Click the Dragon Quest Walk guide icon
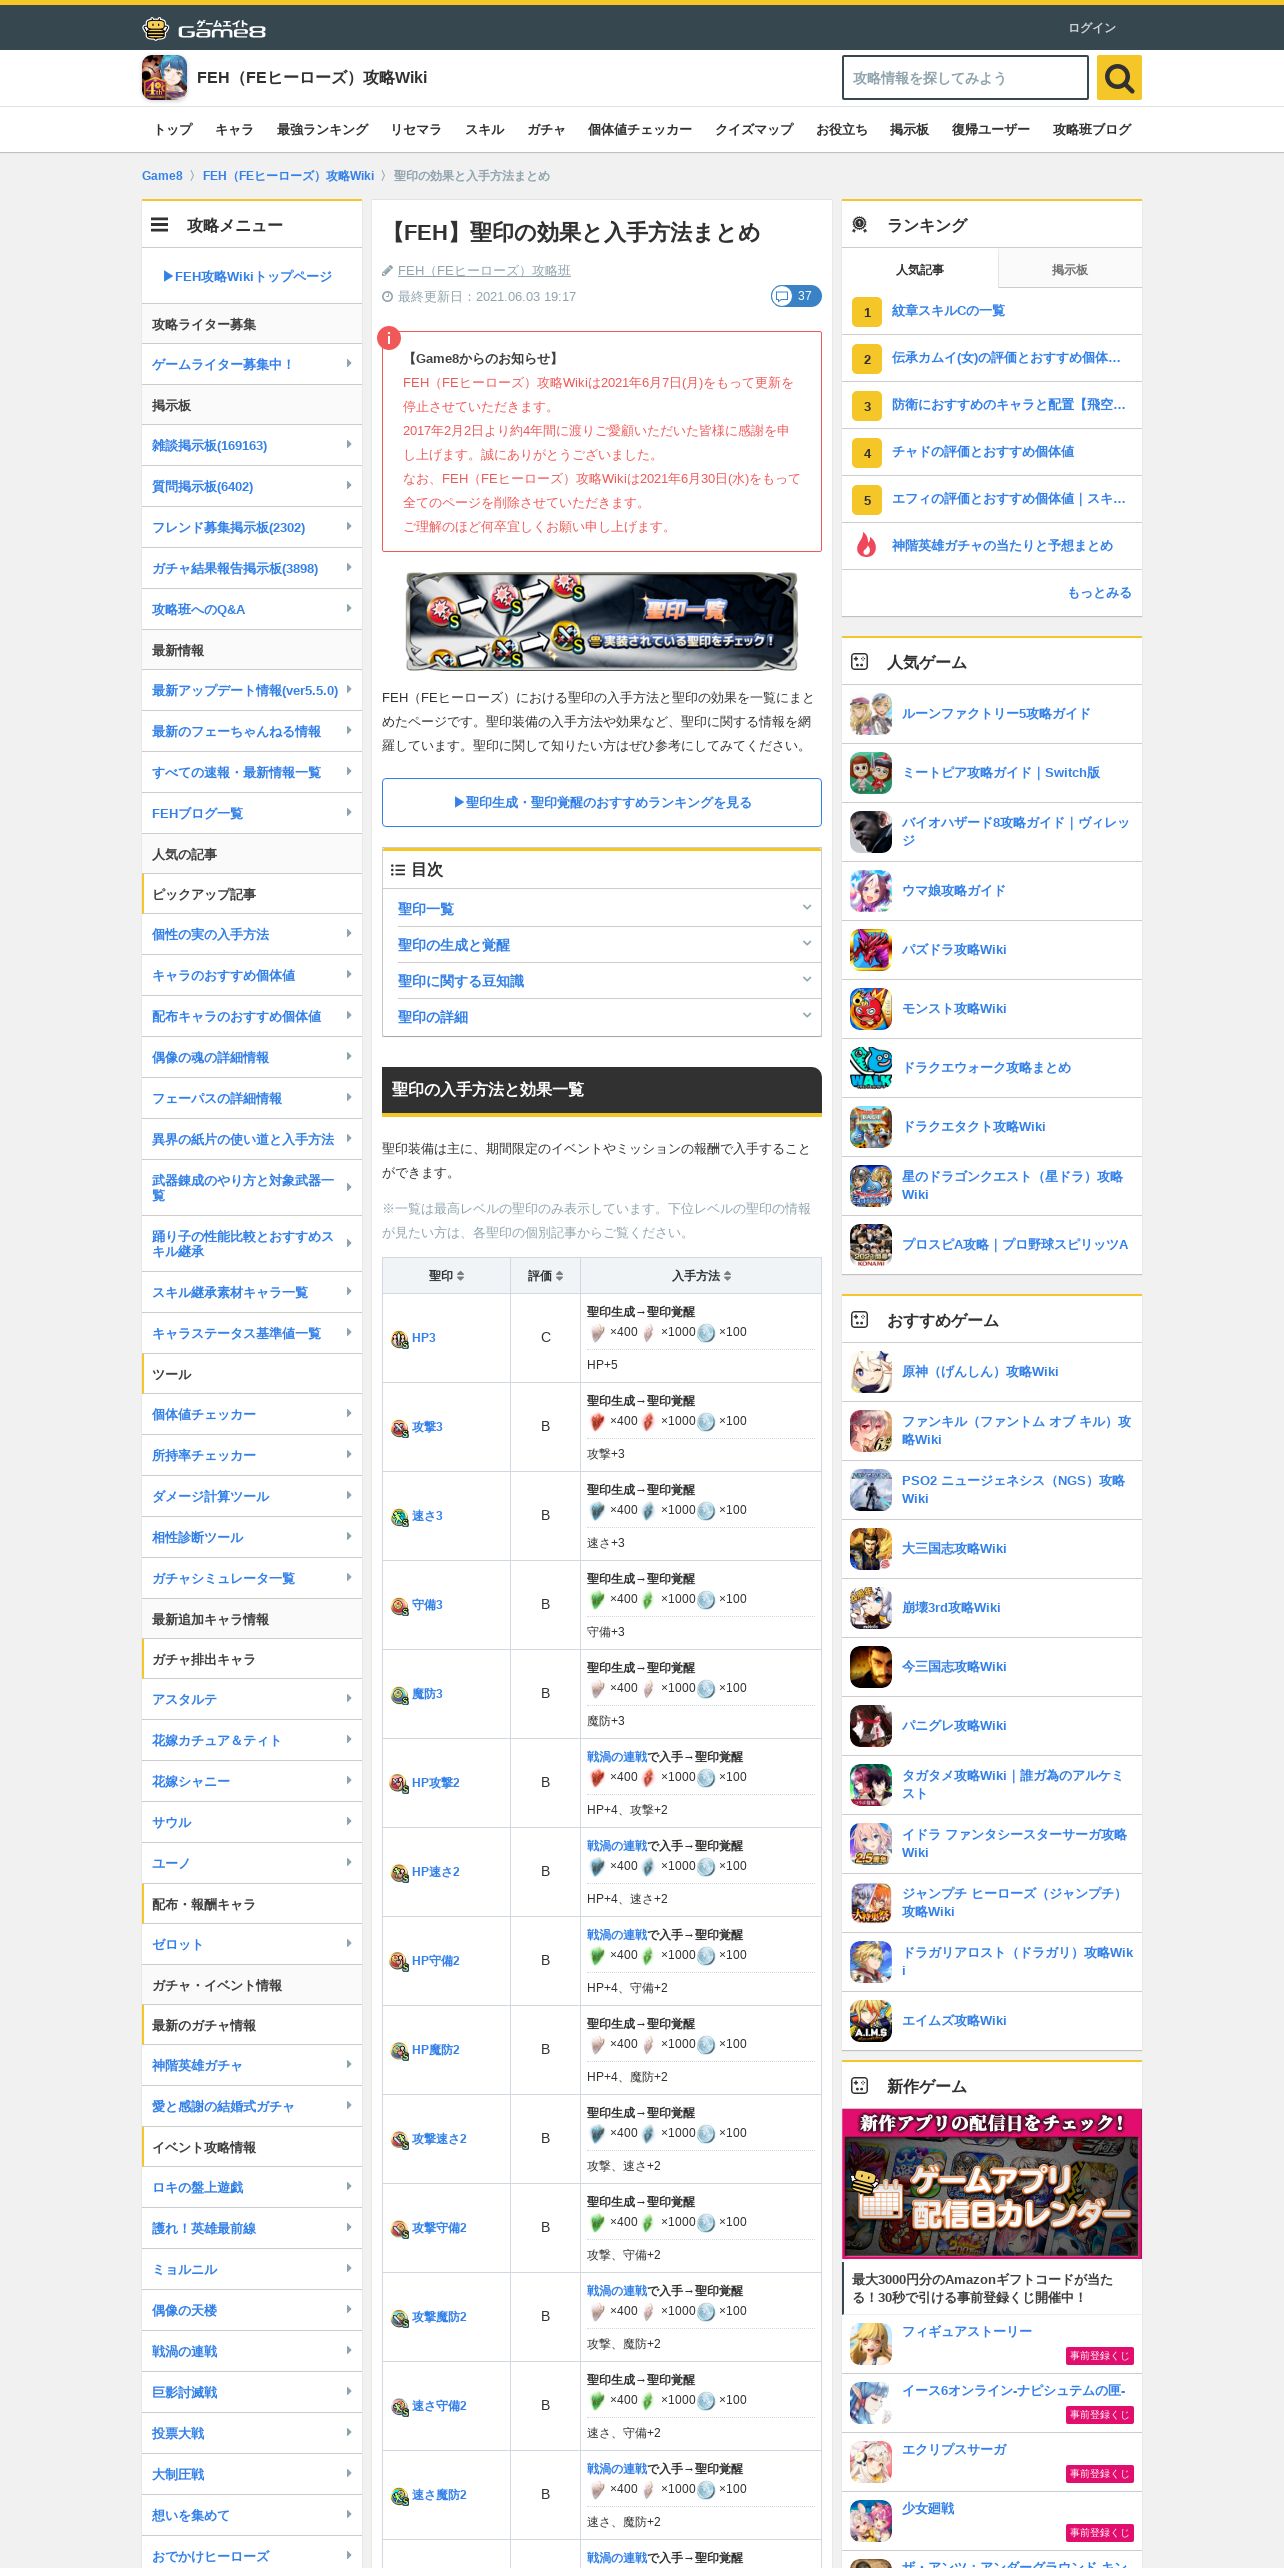The width and height of the screenshot is (1284, 2568). pos(871,1068)
